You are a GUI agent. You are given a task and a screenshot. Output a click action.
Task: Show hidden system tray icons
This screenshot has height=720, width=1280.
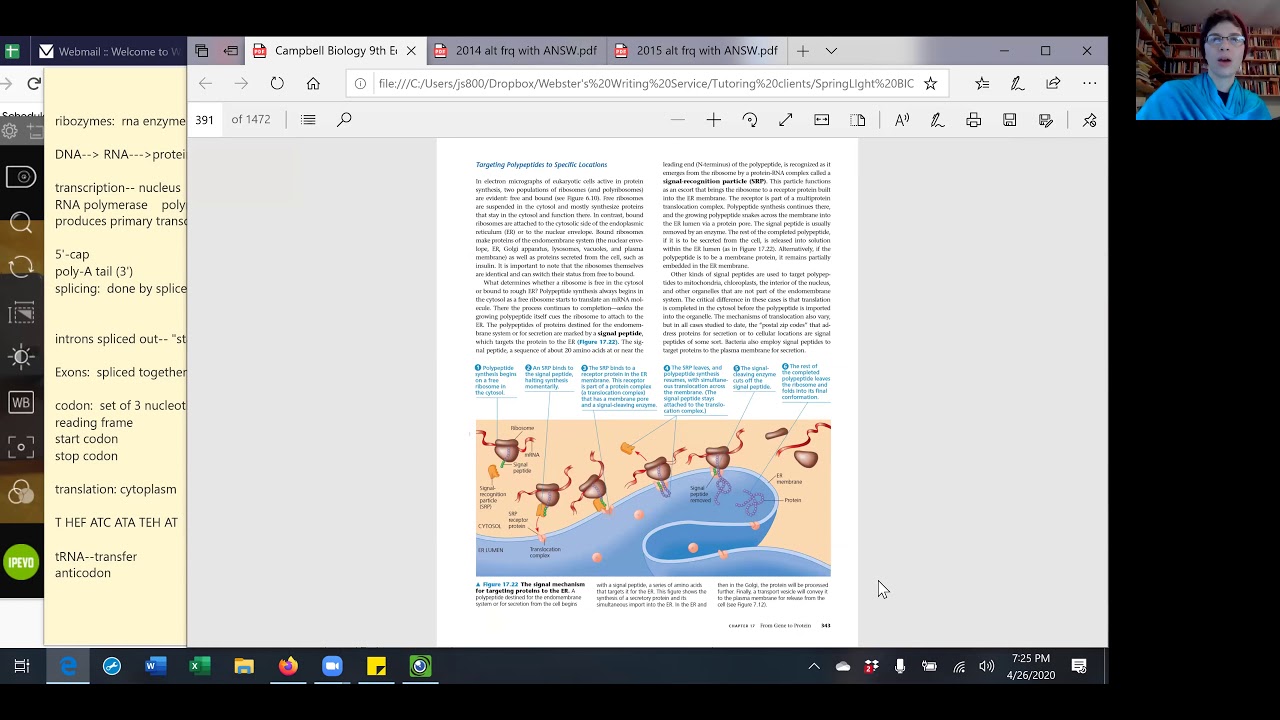pos(814,666)
